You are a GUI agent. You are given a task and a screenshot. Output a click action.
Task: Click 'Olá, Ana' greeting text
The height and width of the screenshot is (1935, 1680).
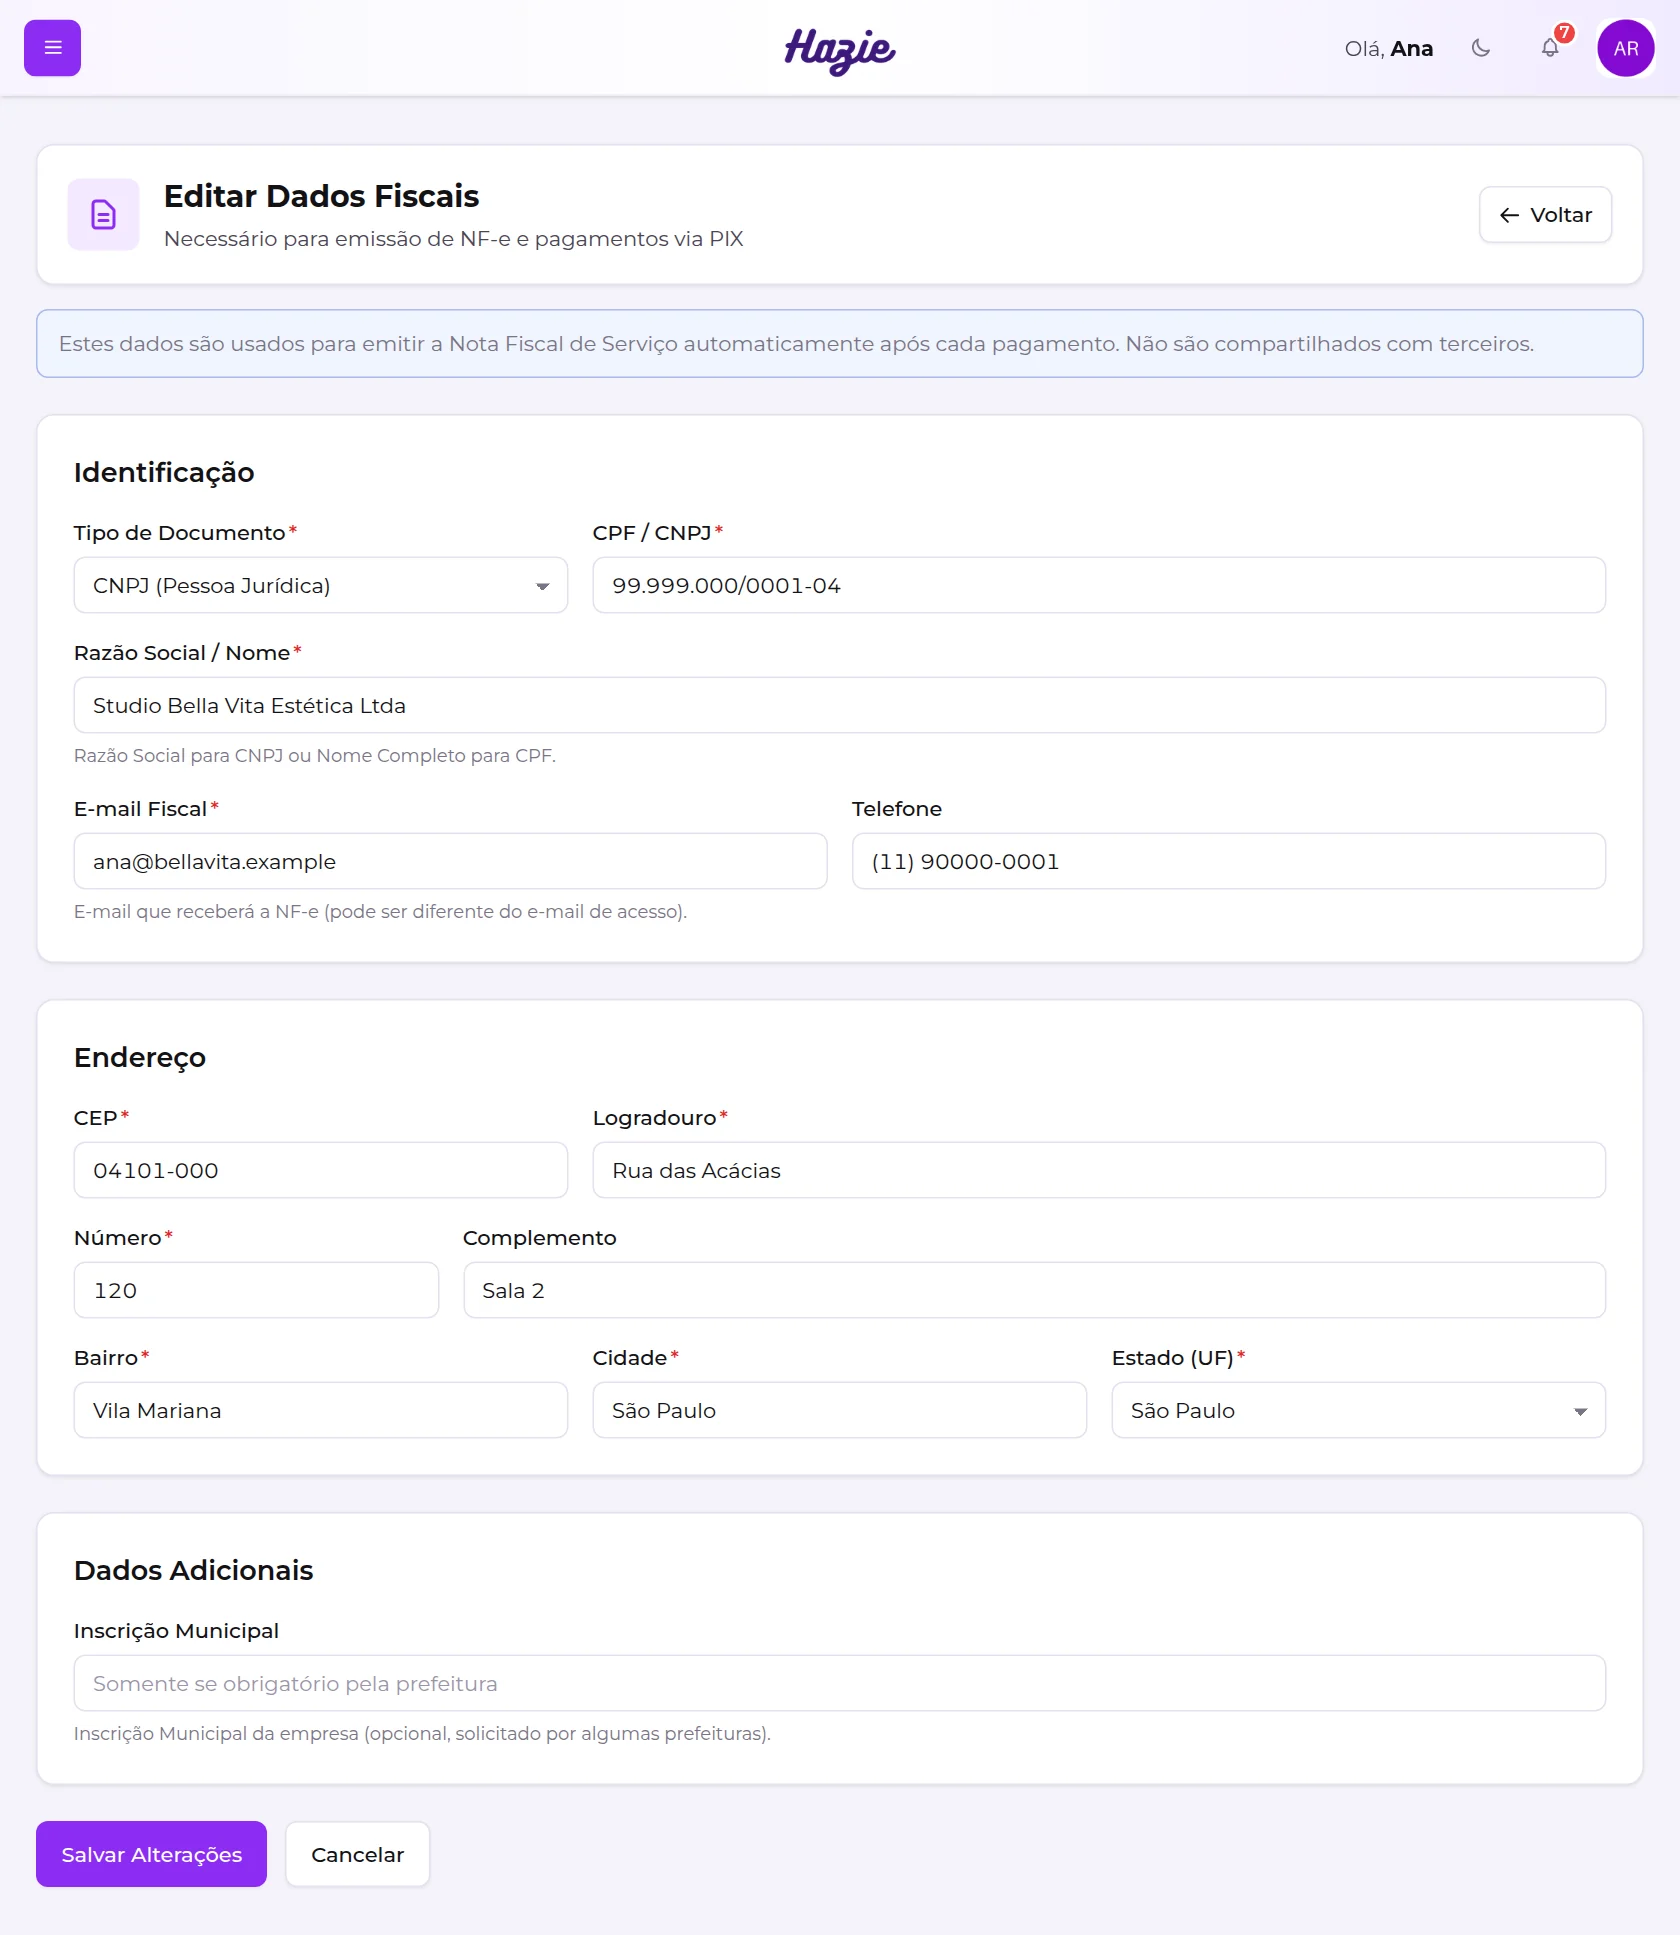pos(1389,48)
